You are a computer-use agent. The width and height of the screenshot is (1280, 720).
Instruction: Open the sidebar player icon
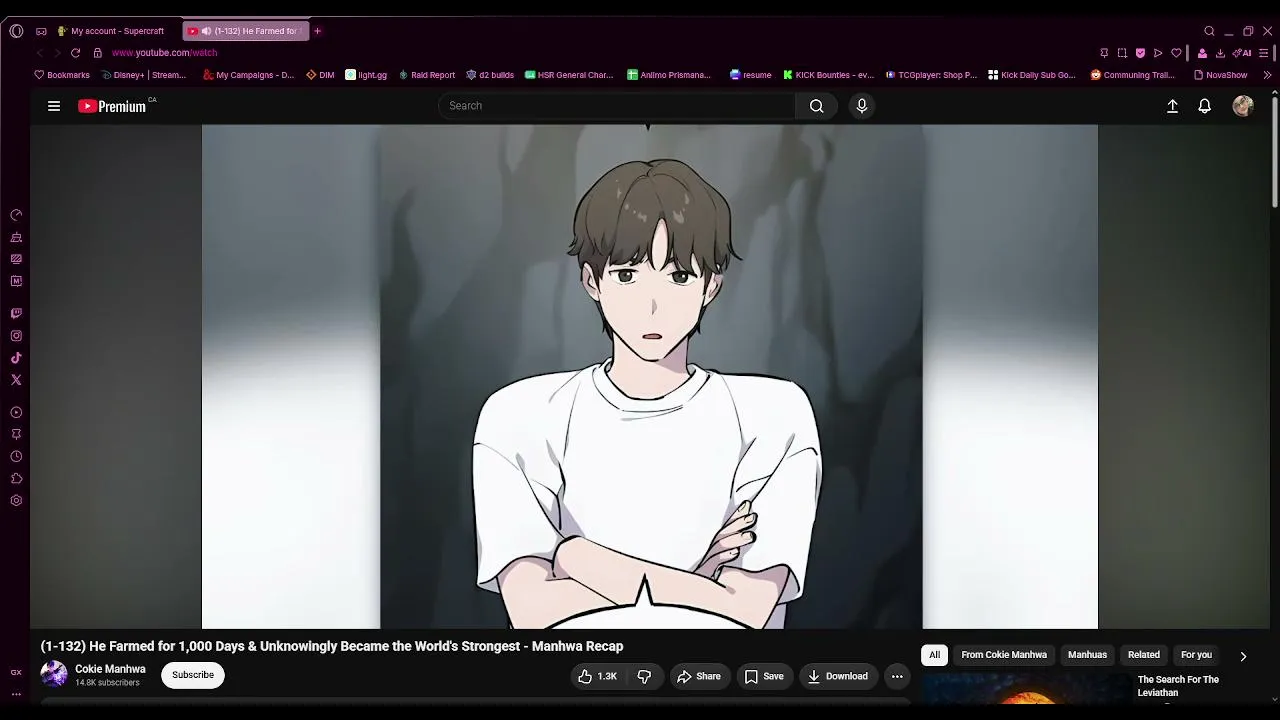coord(16,412)
